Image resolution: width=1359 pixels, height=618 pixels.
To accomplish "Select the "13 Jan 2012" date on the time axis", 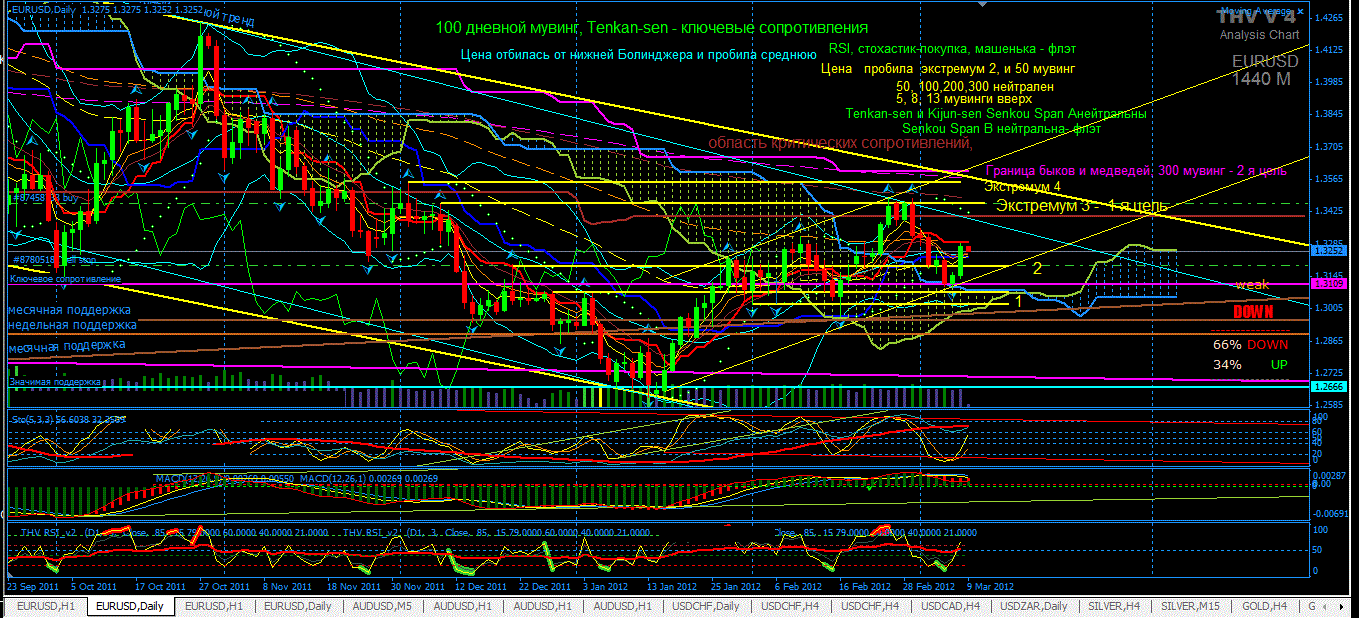I will (x=671, y=587).
